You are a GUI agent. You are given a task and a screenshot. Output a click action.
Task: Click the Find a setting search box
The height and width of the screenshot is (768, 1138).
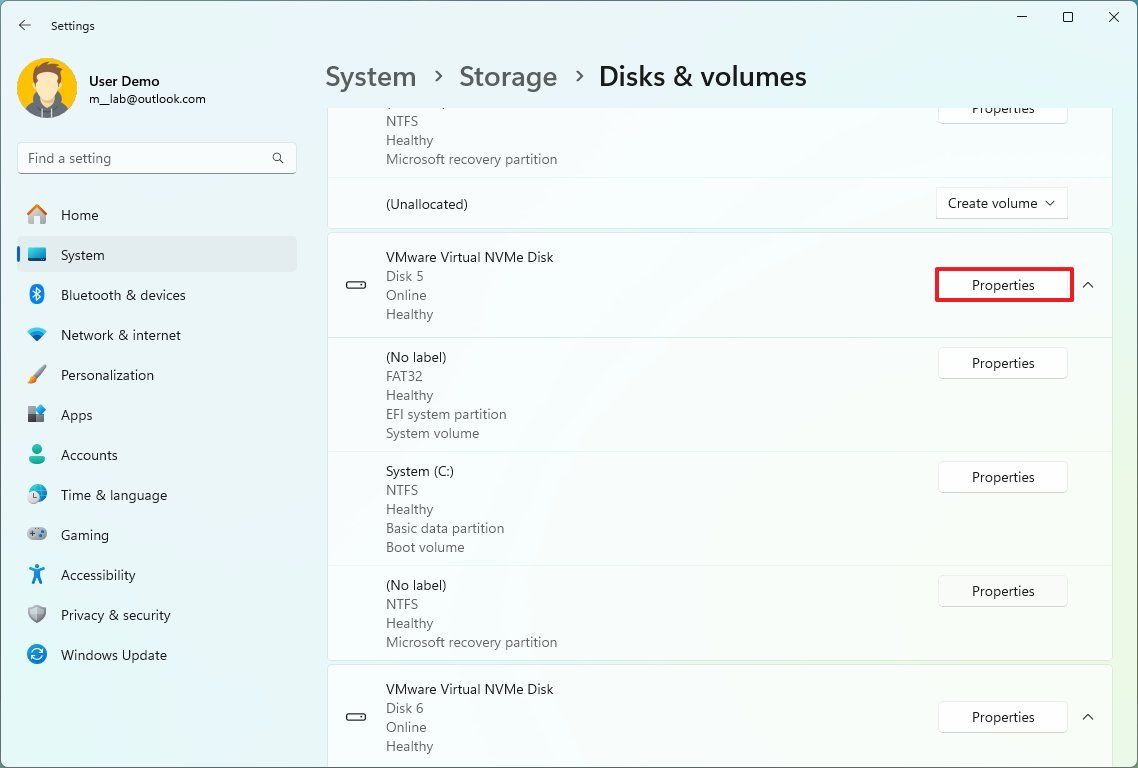[x=145, y=158]
